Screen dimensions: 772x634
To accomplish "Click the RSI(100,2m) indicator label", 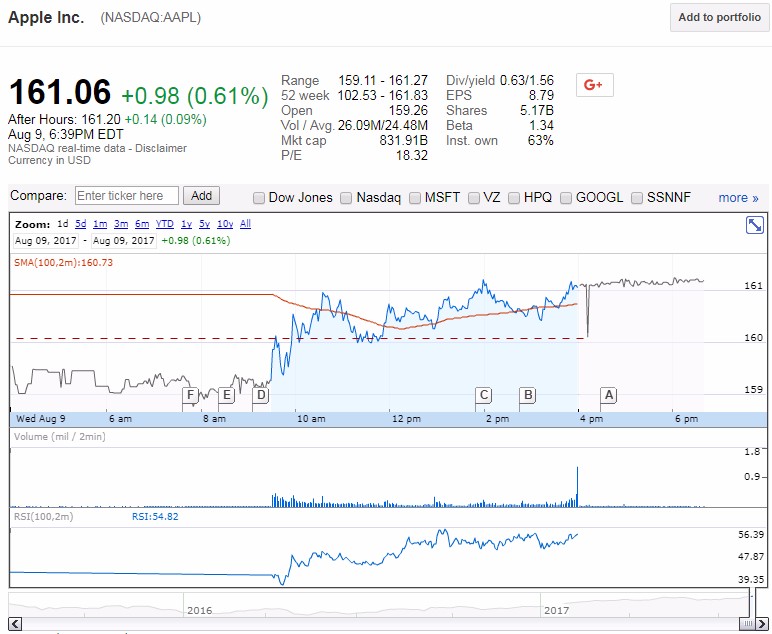I will click(x=43, y=516).
